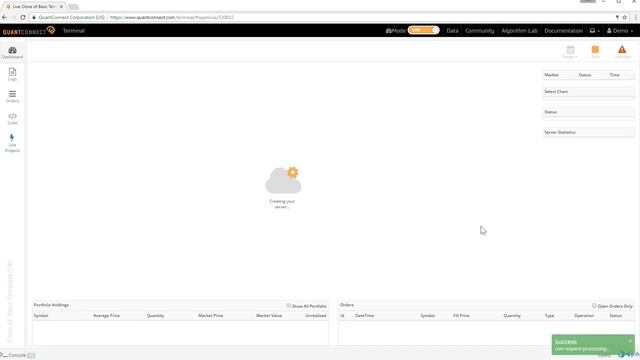
Task: Click the Market Price column header
Action: click(210, 316)
